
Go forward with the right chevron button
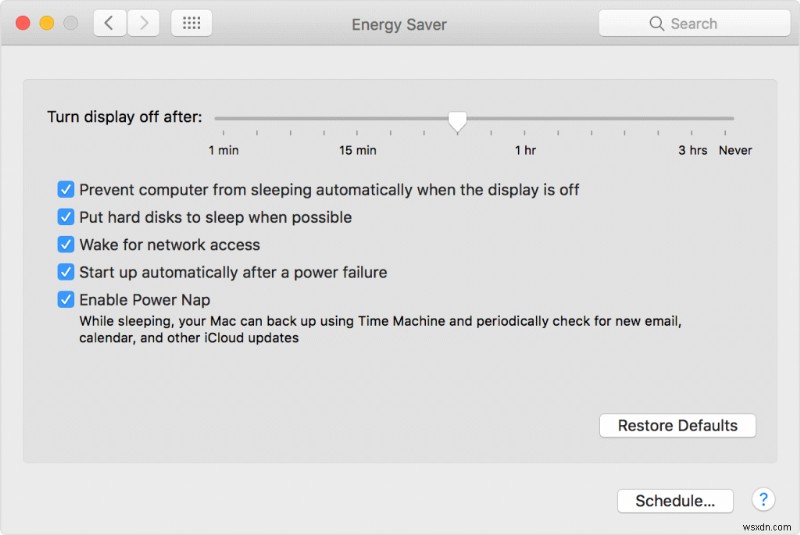coord(143,23)
